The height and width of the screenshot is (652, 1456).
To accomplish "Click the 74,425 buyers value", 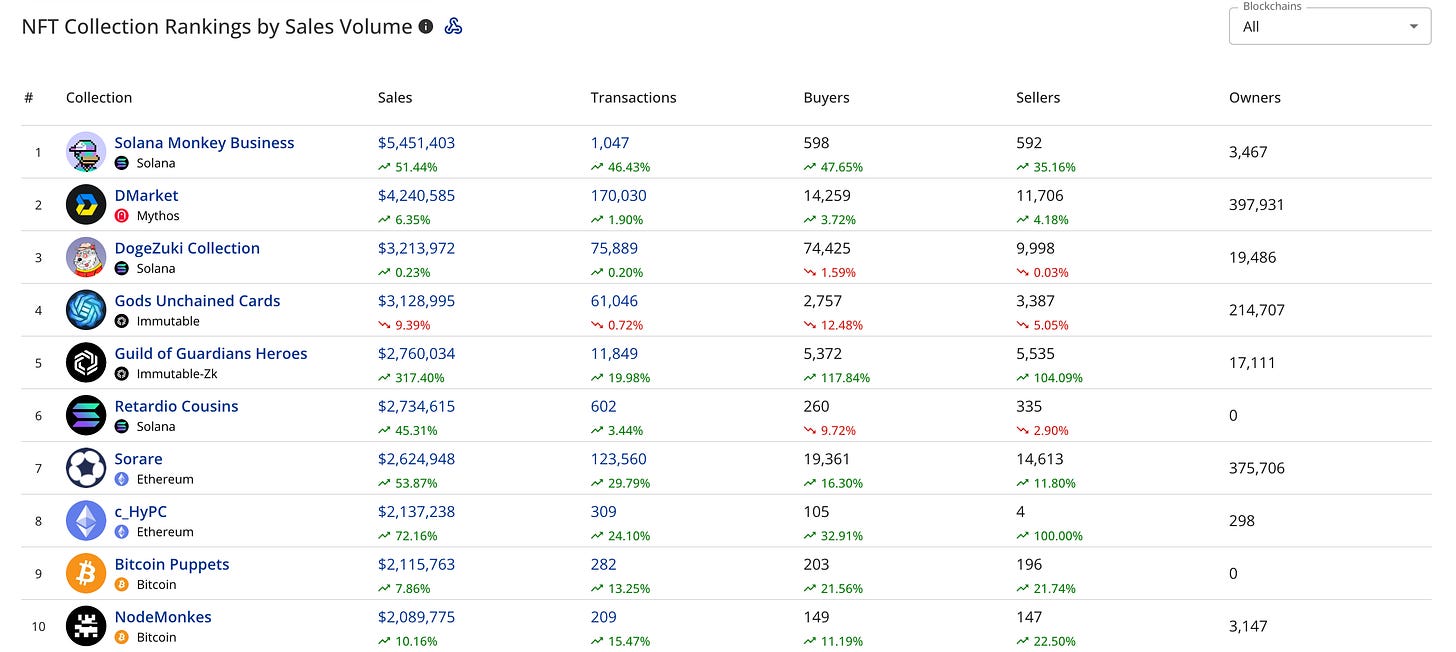I will 827,248.
